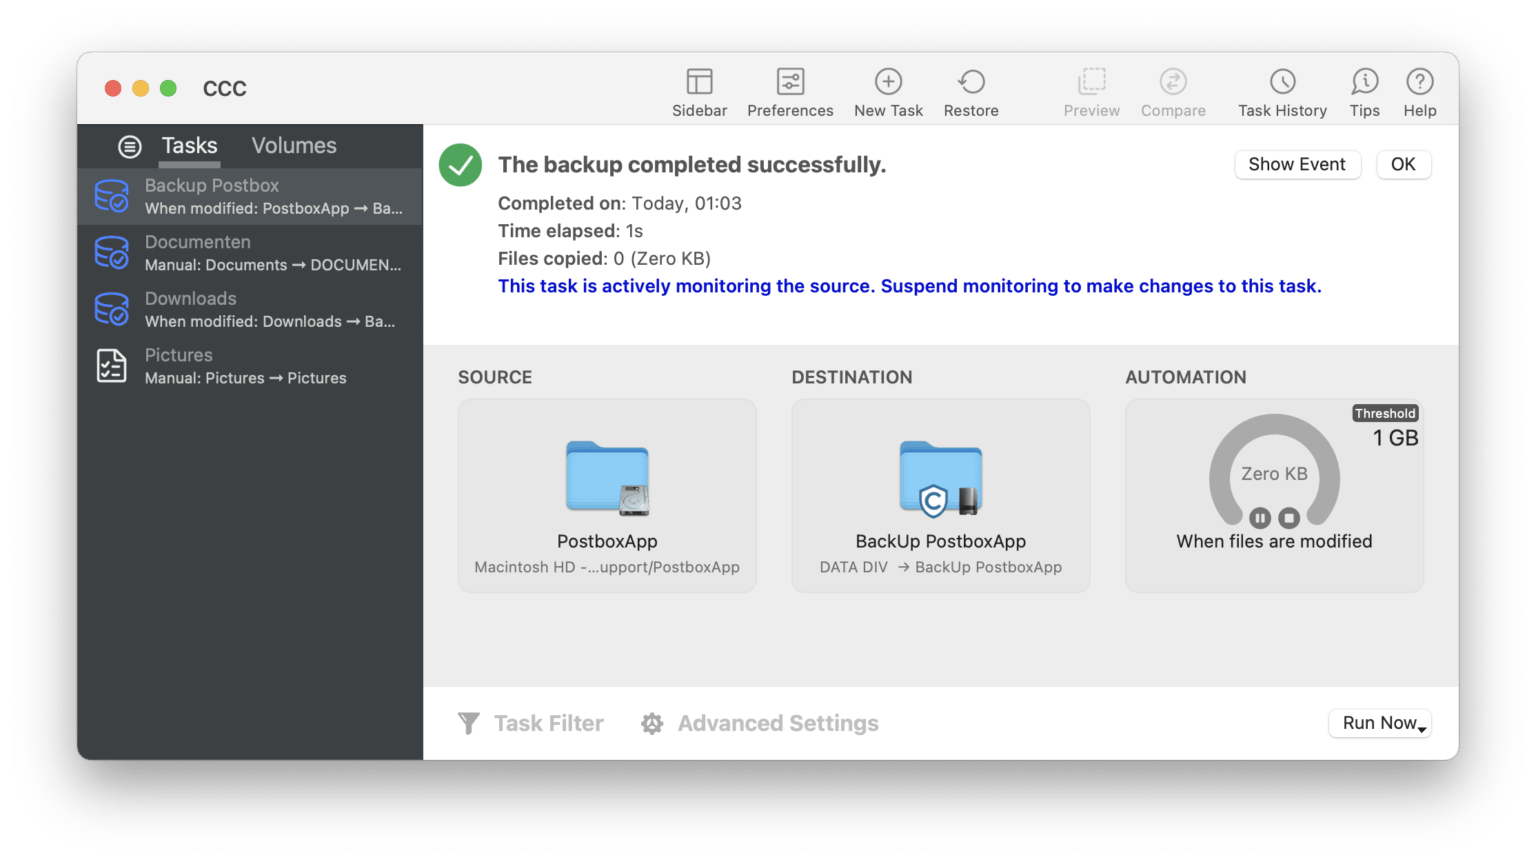Click the Documenten task icon
Image resolution: width=1536 pixels, height=862 pixels.
(x=111, y=253)
